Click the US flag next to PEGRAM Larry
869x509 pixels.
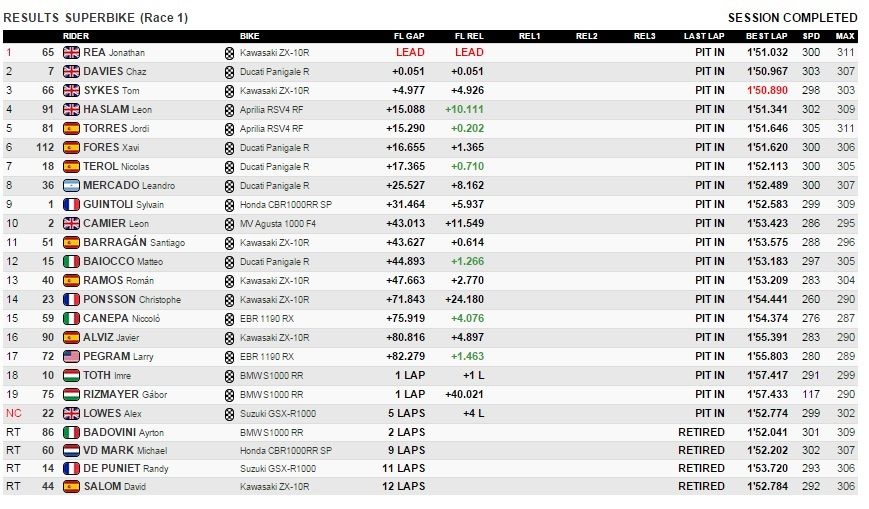[x=71, y=357]
